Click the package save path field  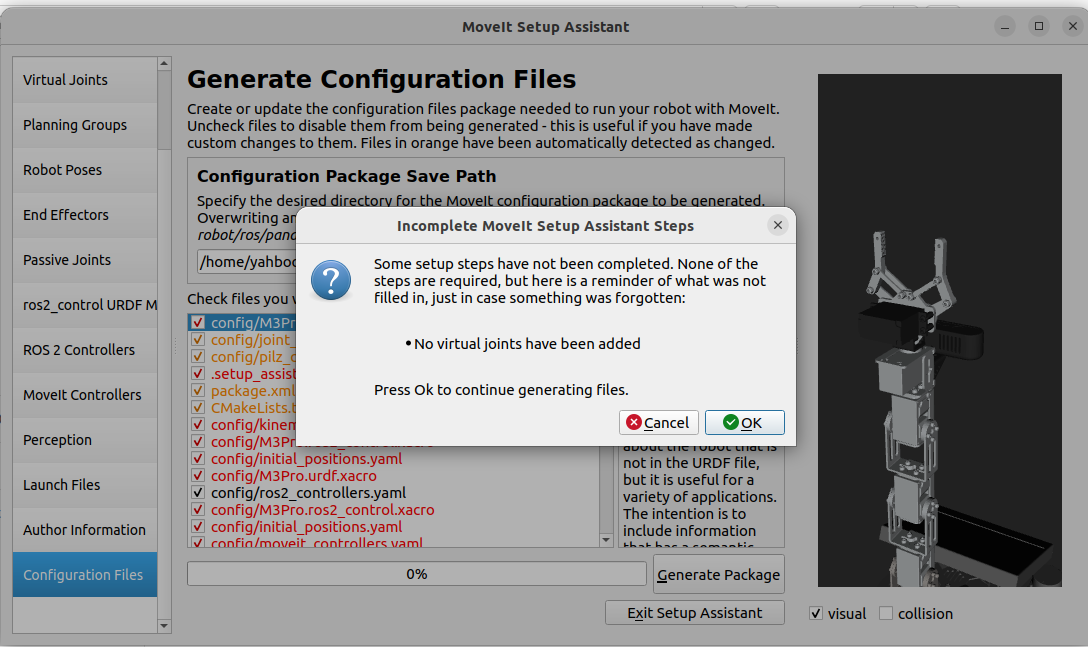248,262
